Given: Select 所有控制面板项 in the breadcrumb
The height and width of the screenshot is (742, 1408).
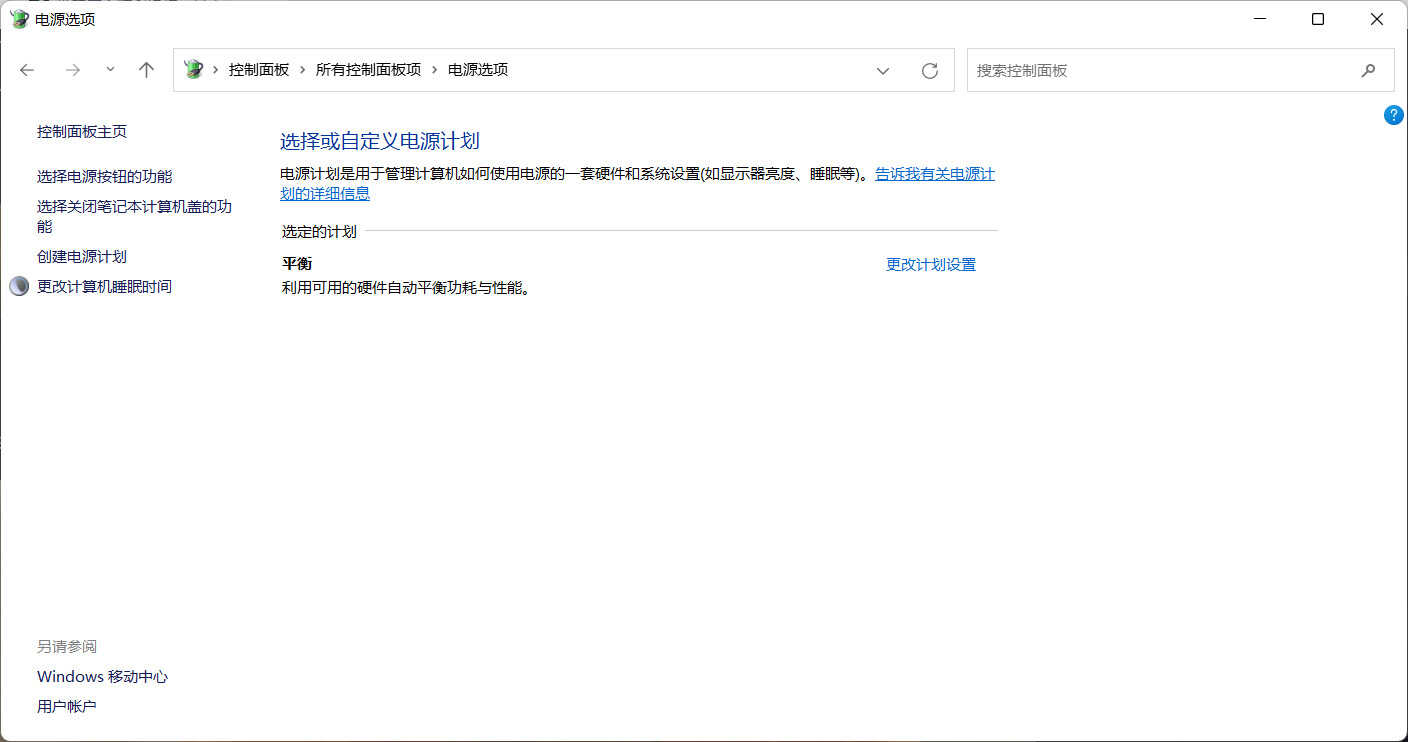Looking at the screenshot, I should tap(368, 70).
